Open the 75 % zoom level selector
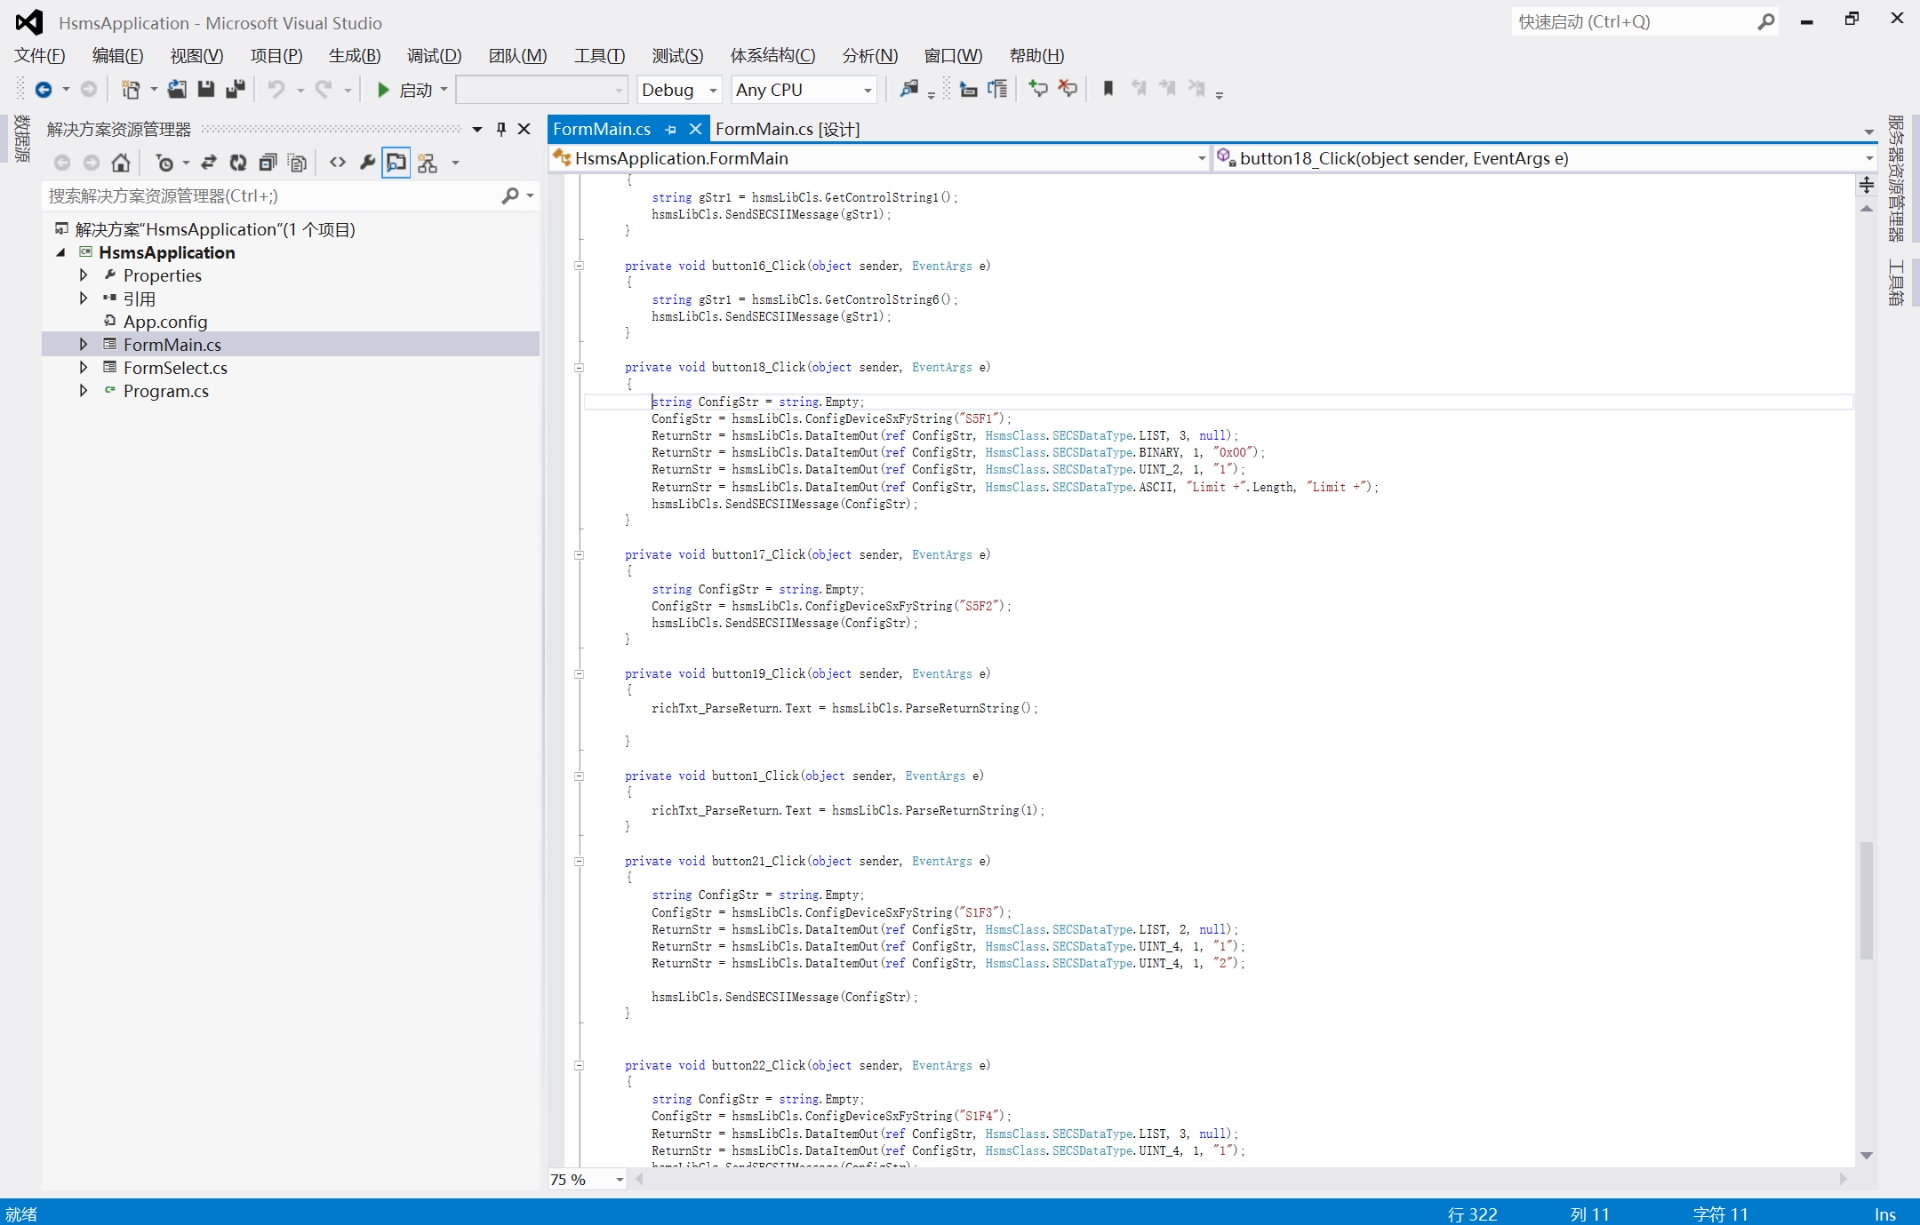 587,1179
